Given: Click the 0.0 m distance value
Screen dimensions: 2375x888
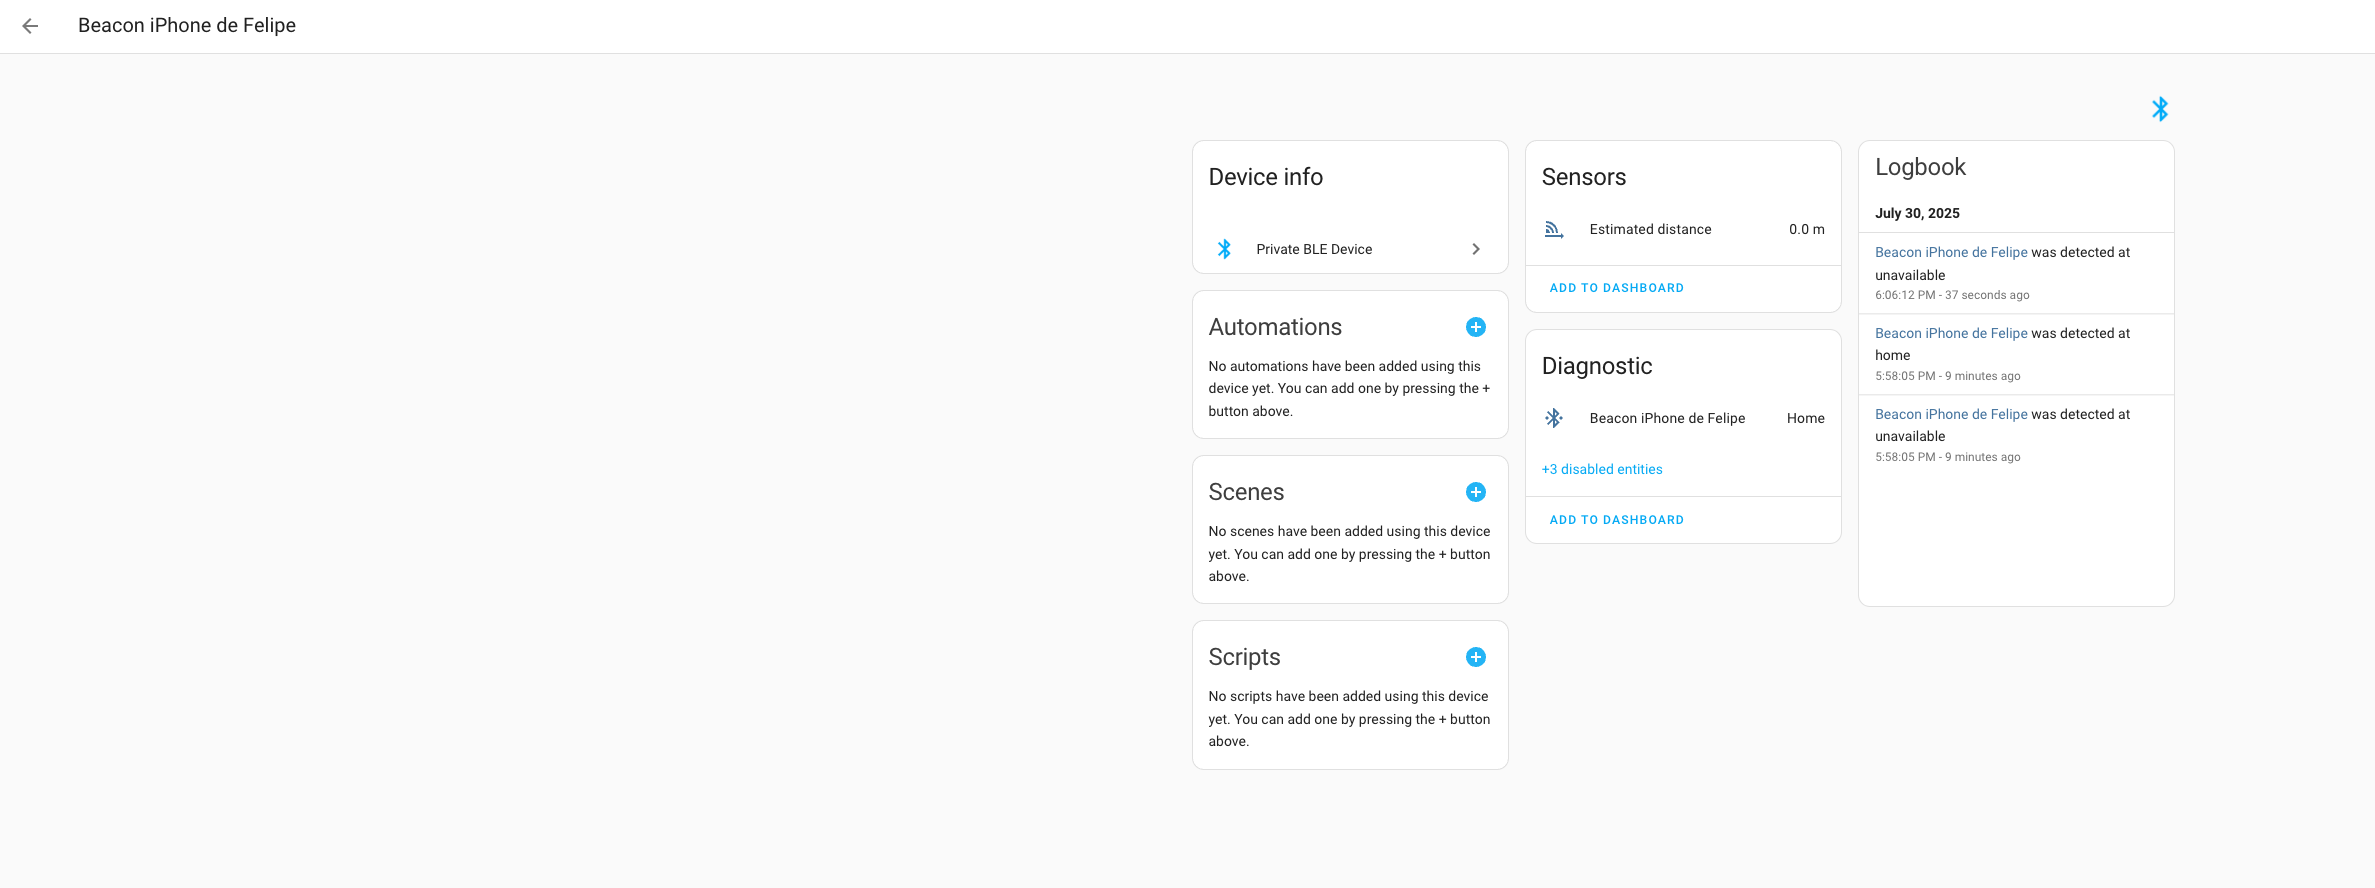Looking at the screenshot, I should click(x=1806, y=230).
